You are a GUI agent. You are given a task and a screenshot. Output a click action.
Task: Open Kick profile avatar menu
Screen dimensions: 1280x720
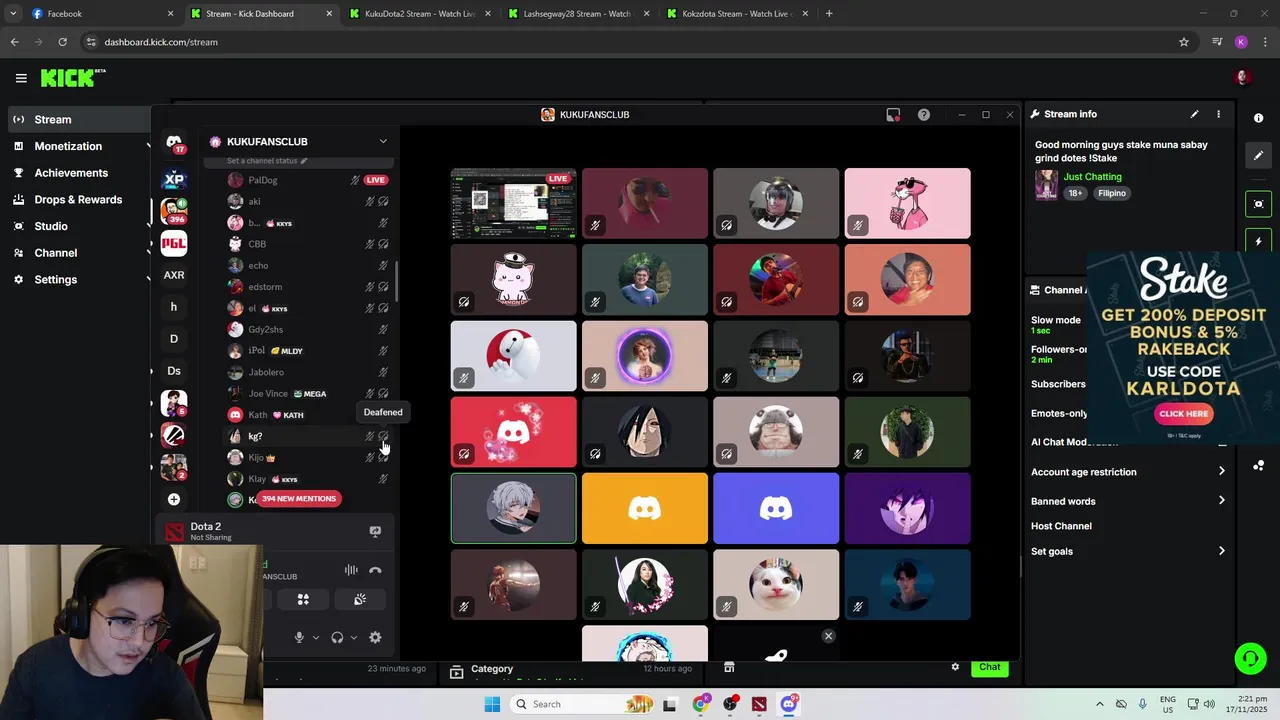pyautogui.click(x=1243, y=78)
